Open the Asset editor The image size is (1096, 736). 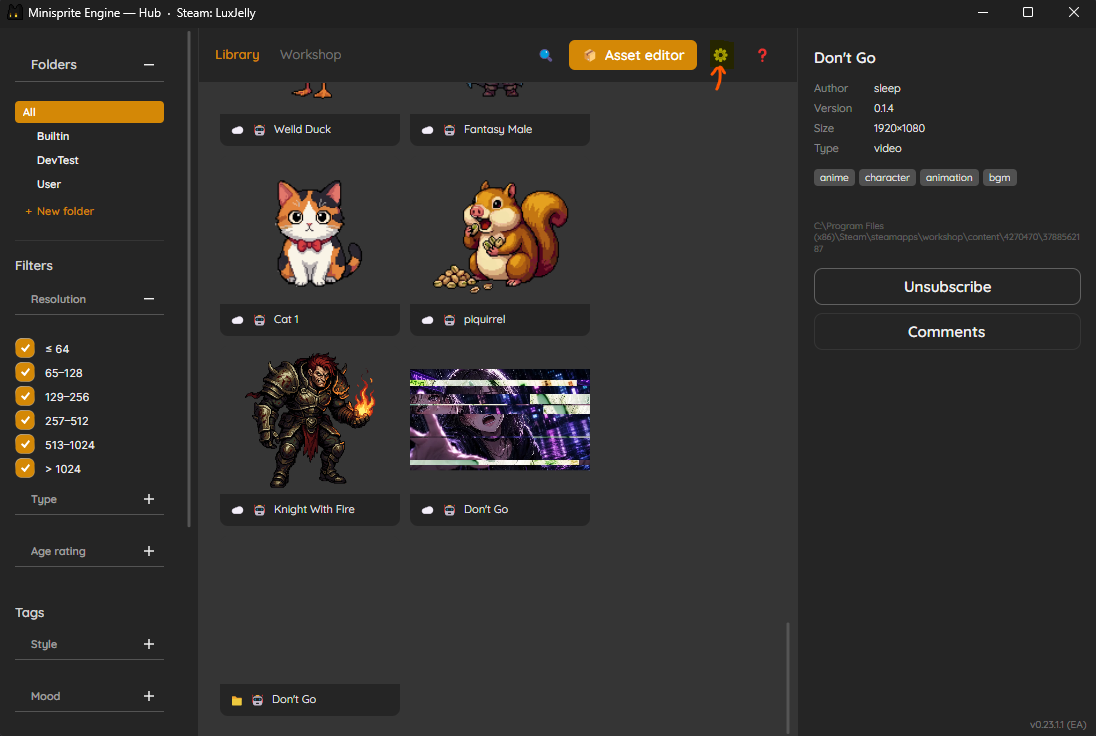(633, 55)
